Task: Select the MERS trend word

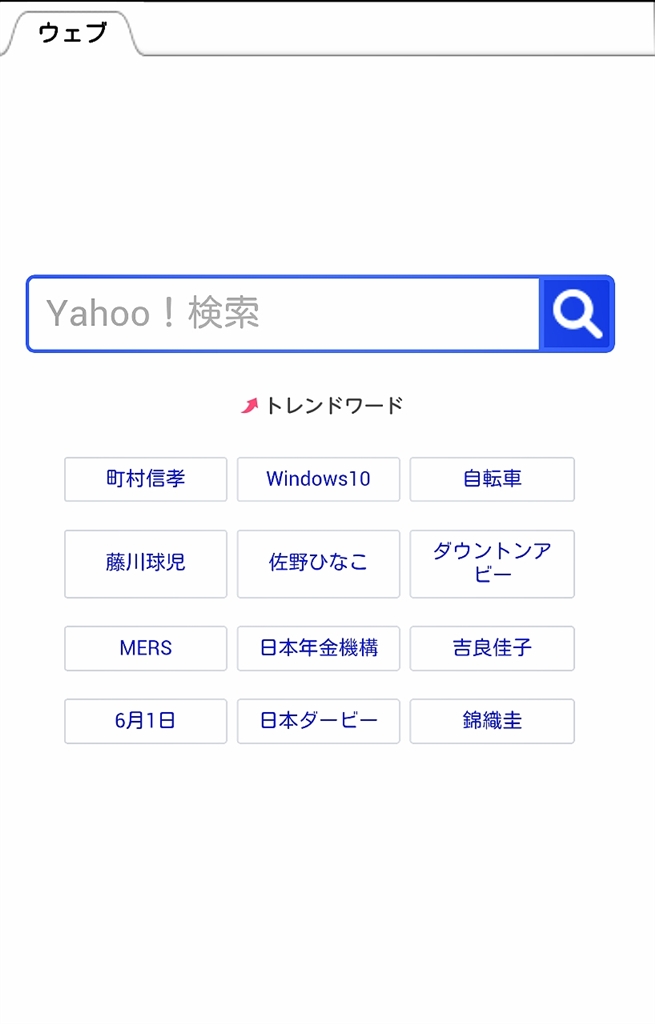Action: click(x=146, y=648)
